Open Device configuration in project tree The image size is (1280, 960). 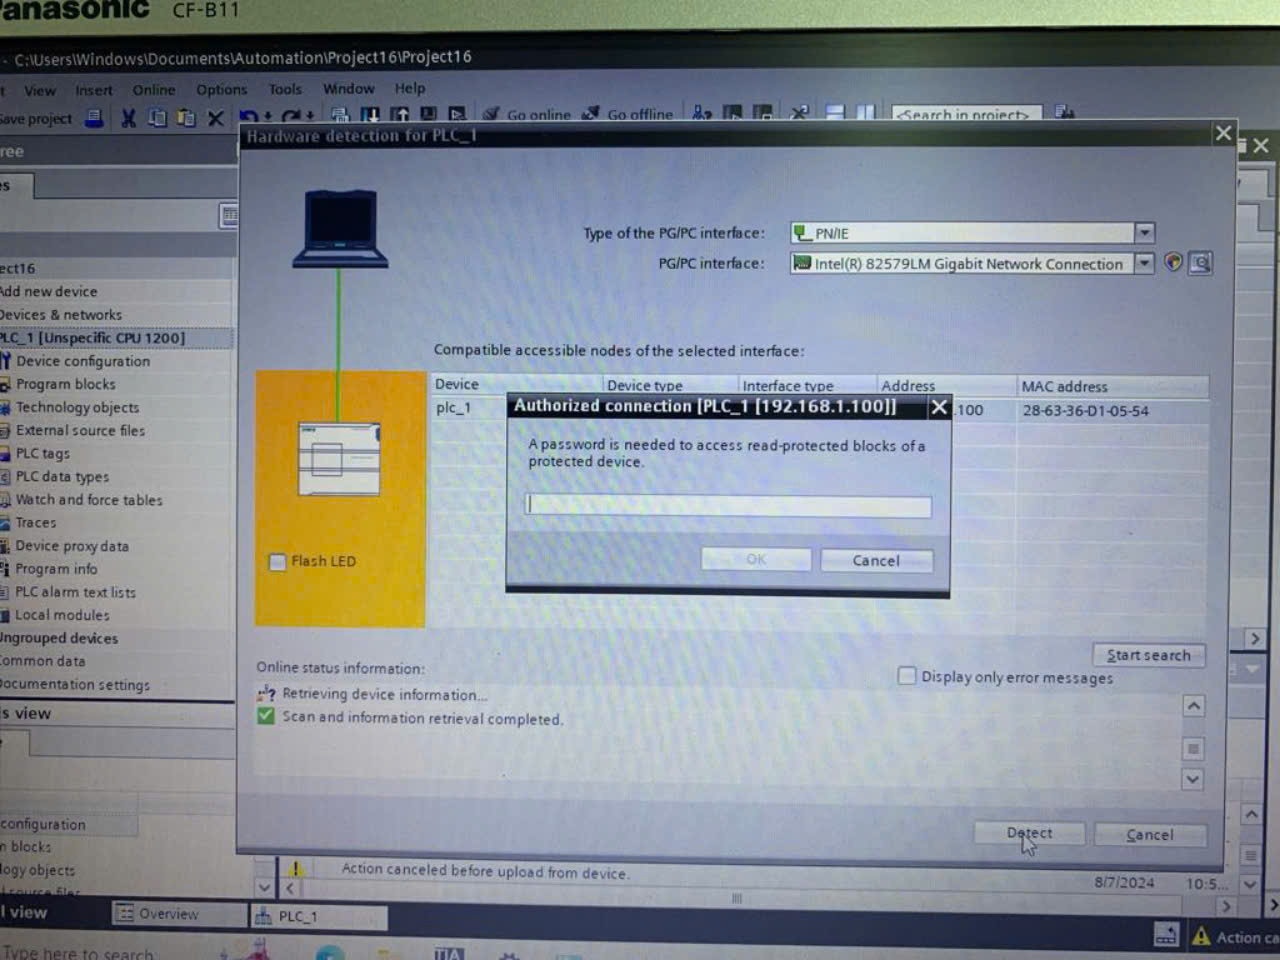[85, 360]
